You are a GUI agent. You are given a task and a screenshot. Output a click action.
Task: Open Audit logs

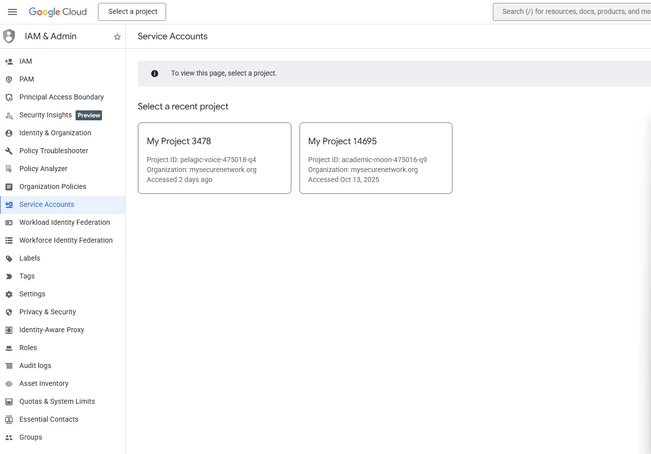(x=63, y=366)
